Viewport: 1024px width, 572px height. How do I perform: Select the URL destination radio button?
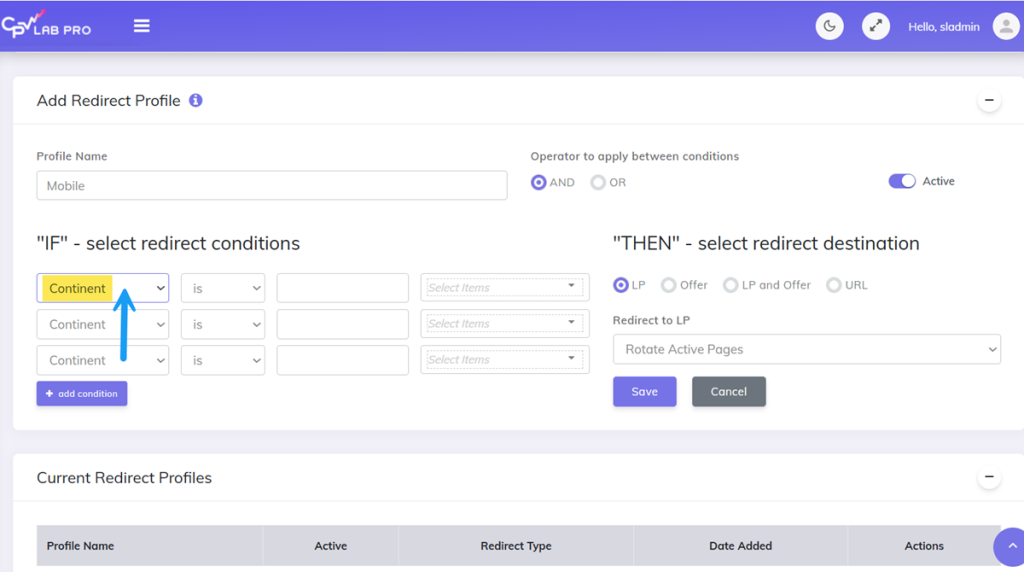tap(833, 285)
